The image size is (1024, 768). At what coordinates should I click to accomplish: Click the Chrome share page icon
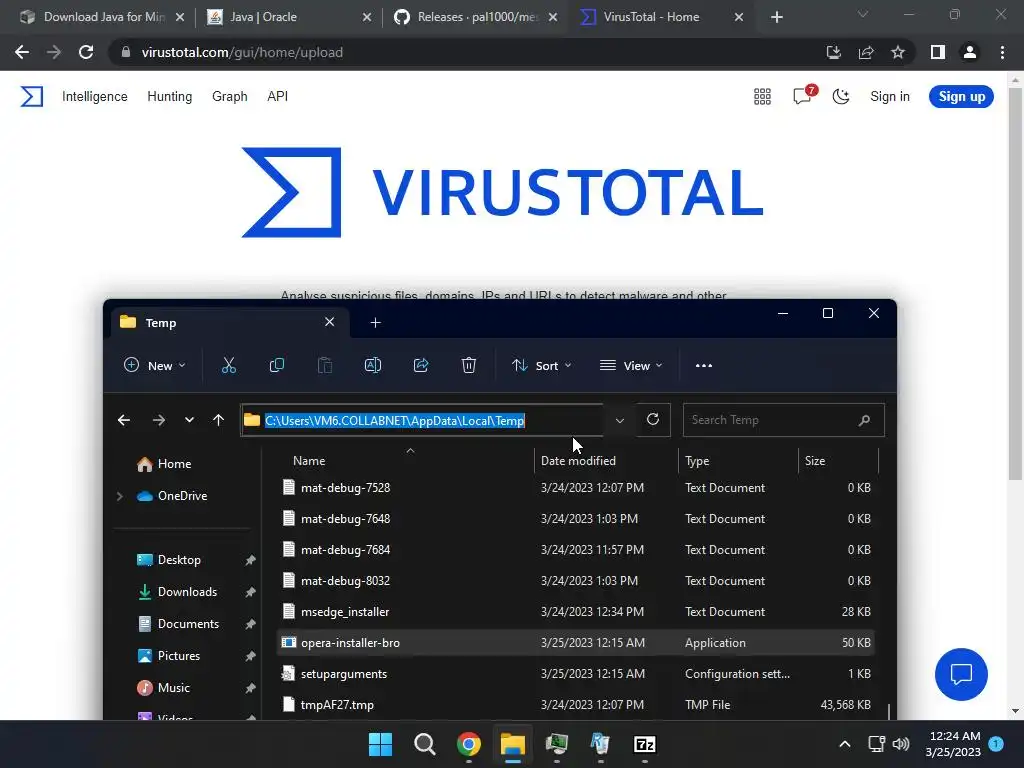tap(866, 52)
